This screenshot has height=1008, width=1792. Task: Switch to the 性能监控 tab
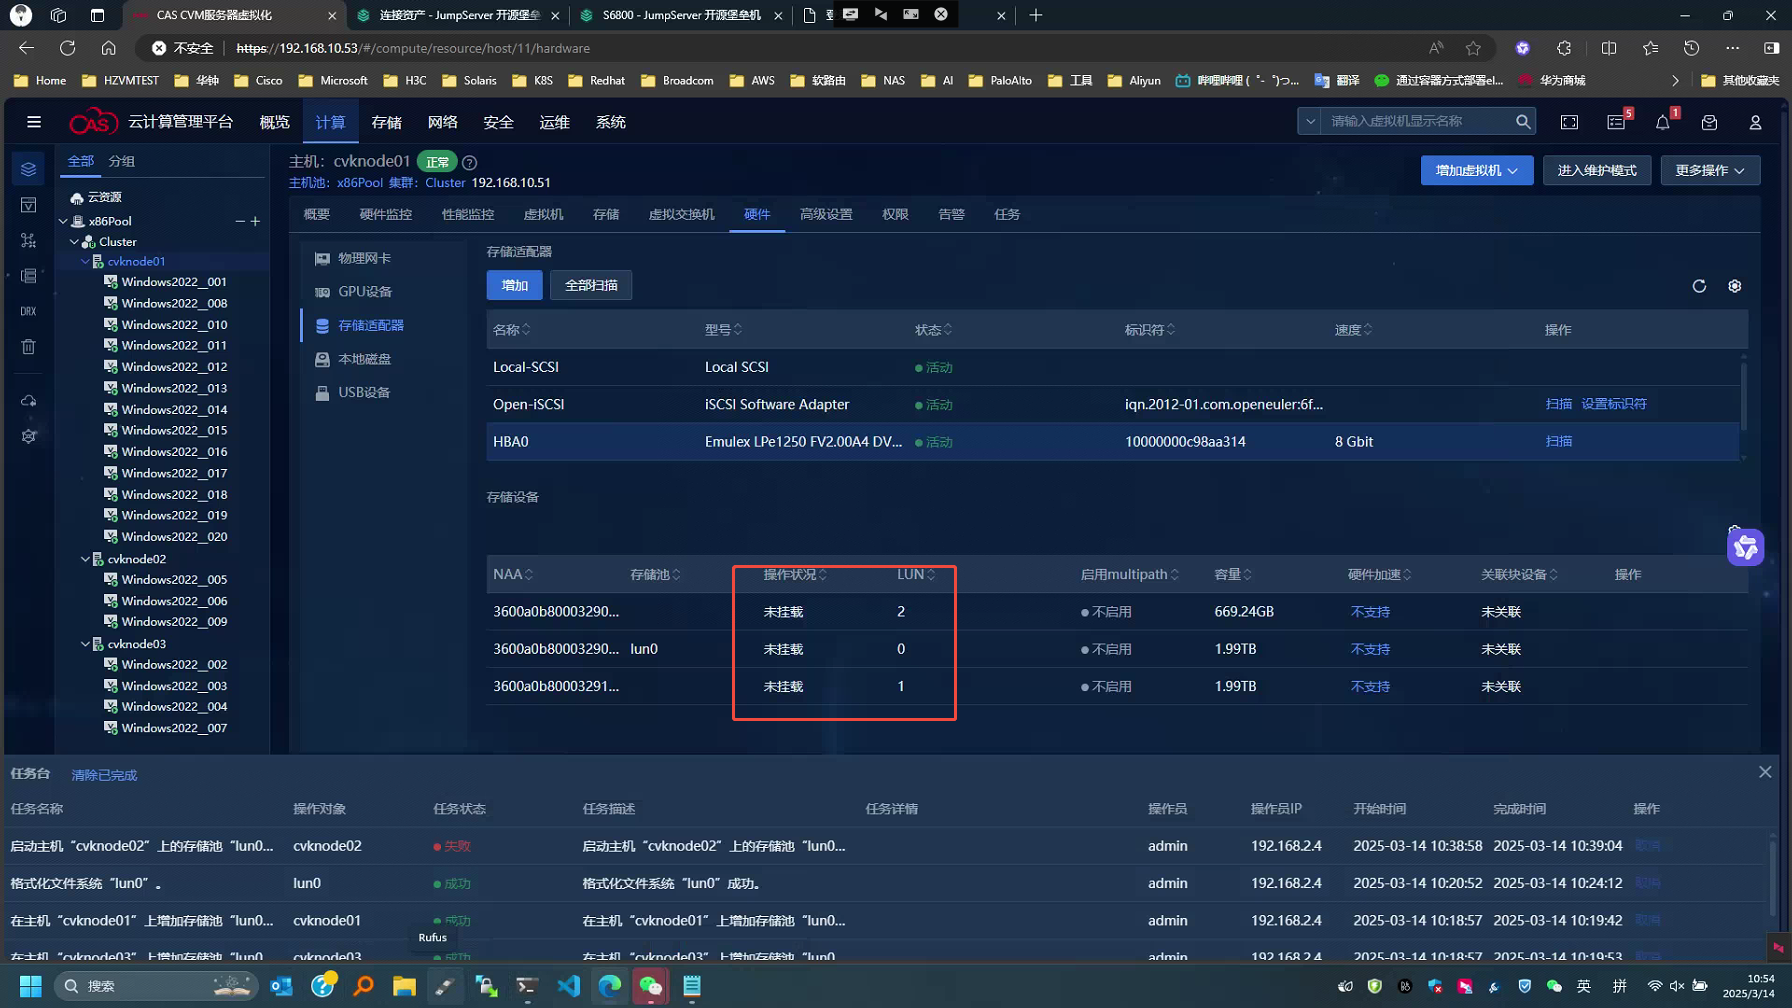point(467,214)
